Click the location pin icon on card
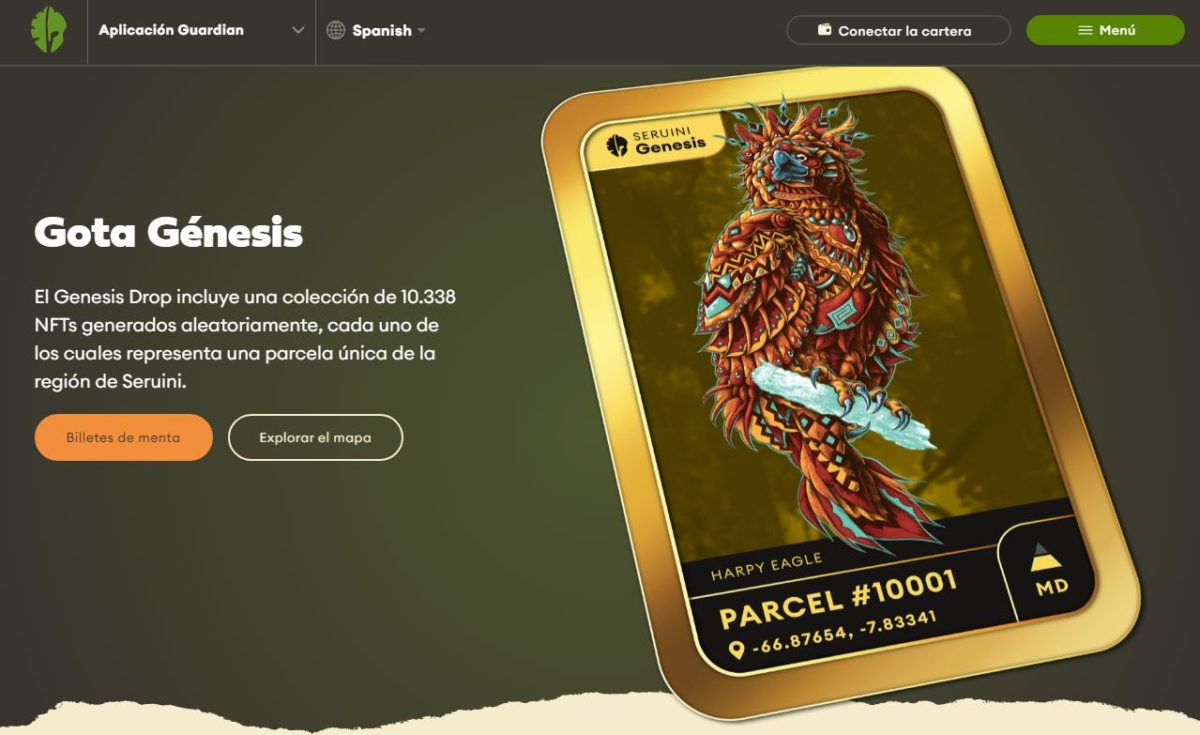The image size is (1200, 735). tap(737, 650)
